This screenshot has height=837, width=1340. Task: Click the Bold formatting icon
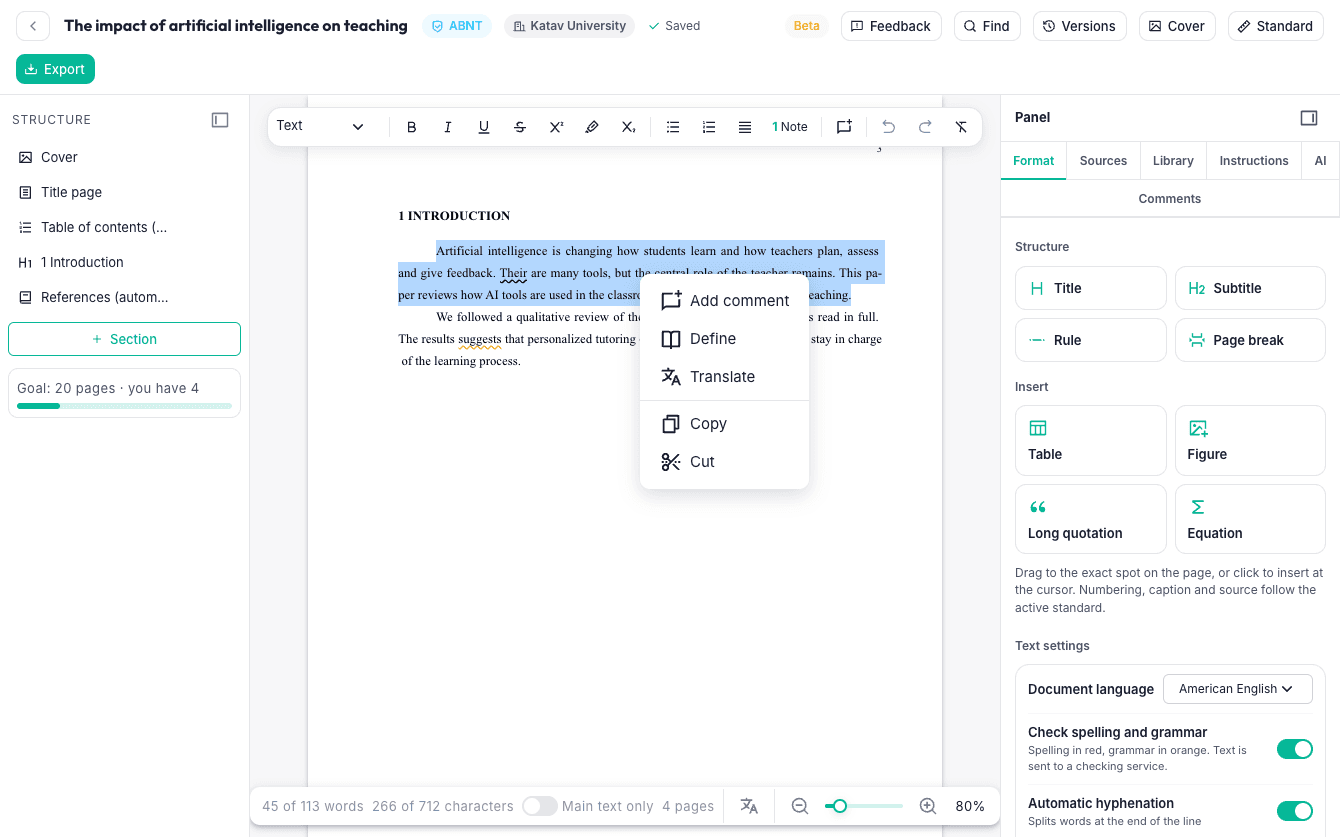click(x=411, y=127)
